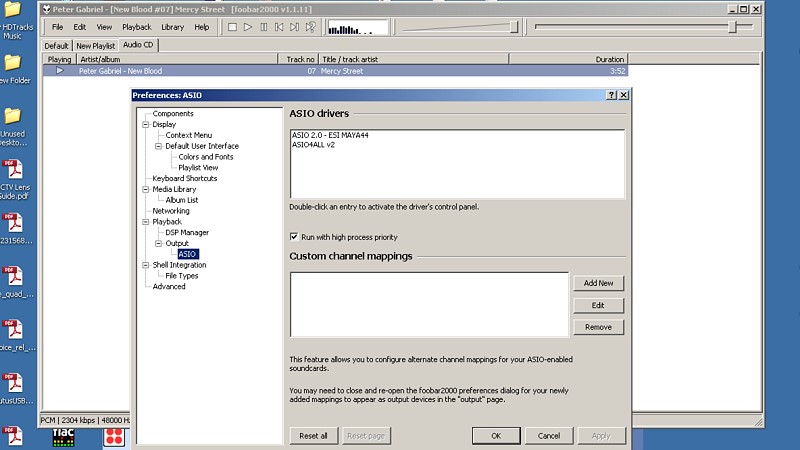The image size is (800, 450).
Task: Collapse the Media Library tree node
Action: point(145,189)
